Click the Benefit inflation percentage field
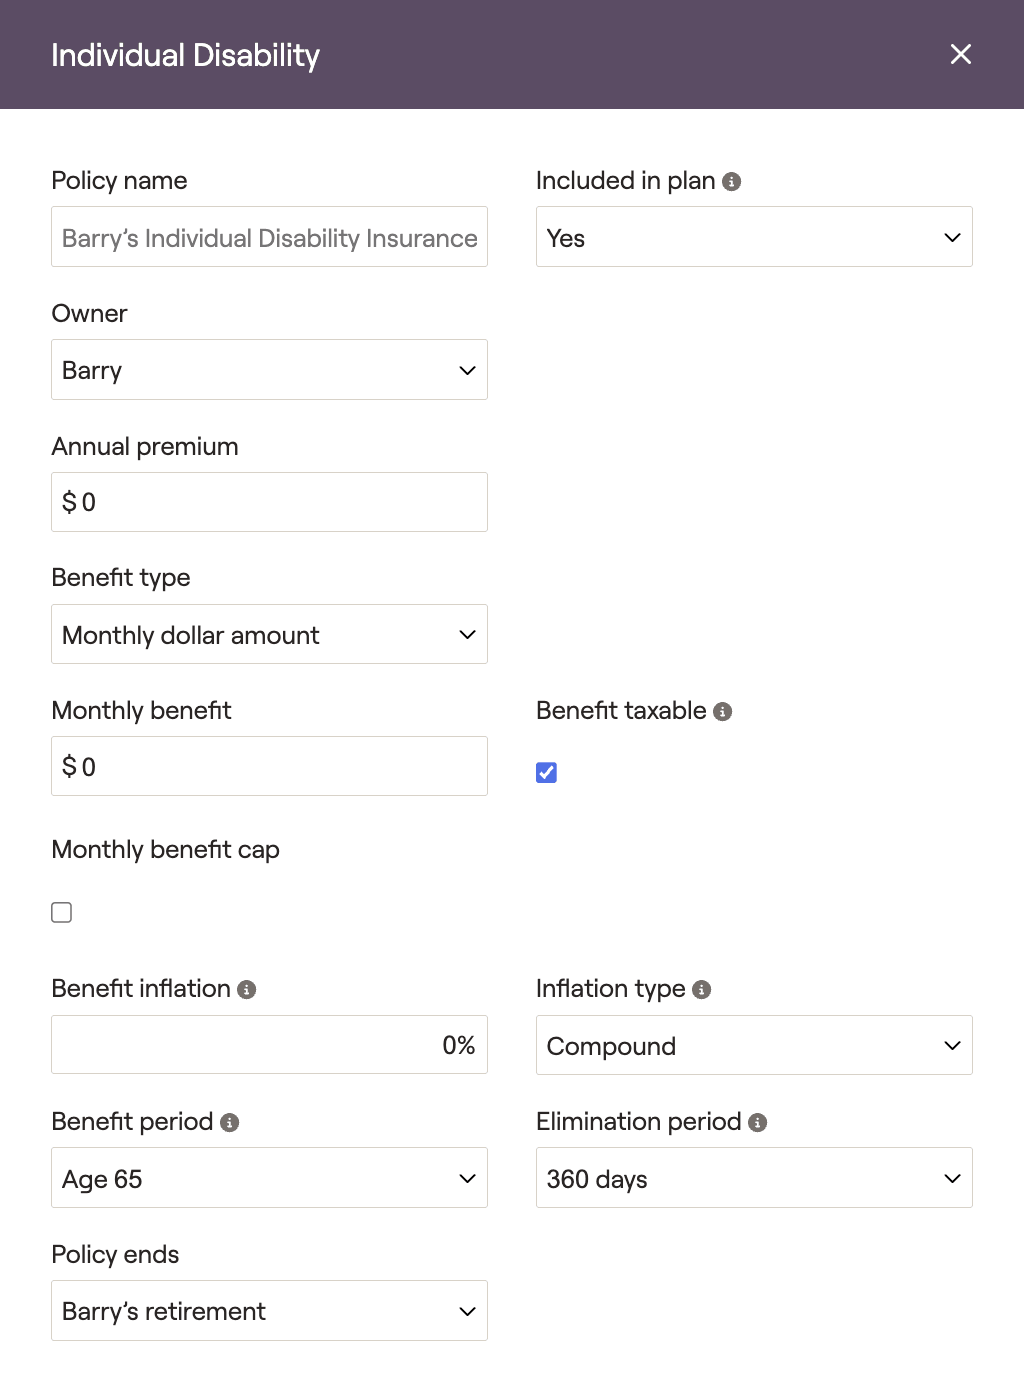The width and height of the screenshot is (1024, 1380). pos(269,1045)
